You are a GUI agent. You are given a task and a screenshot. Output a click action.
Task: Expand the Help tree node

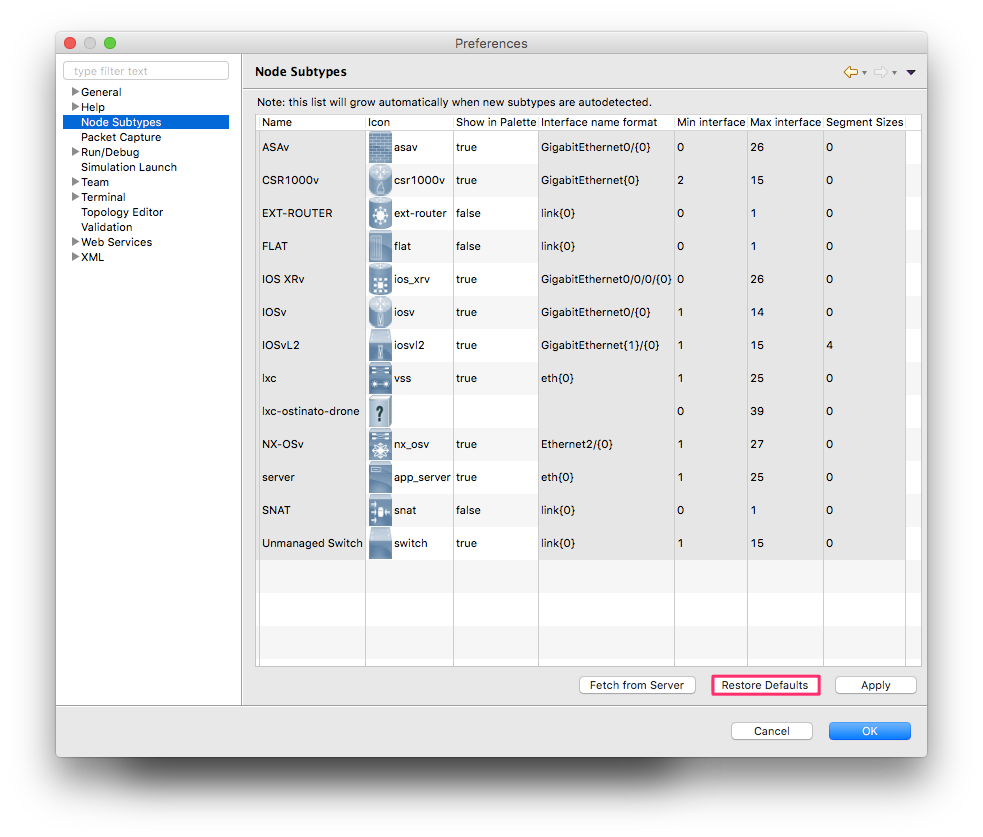coord(75,107)
